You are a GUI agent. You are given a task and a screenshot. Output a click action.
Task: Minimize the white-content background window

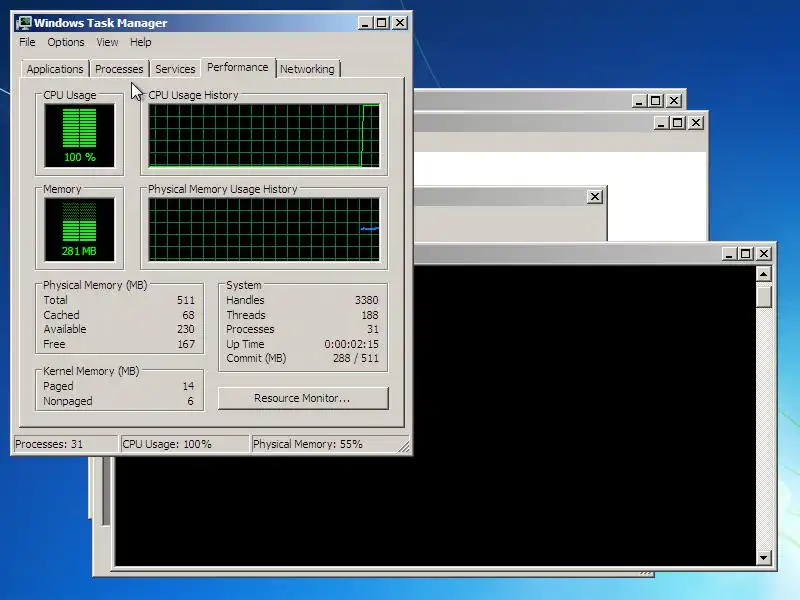[x=661, y=123]
